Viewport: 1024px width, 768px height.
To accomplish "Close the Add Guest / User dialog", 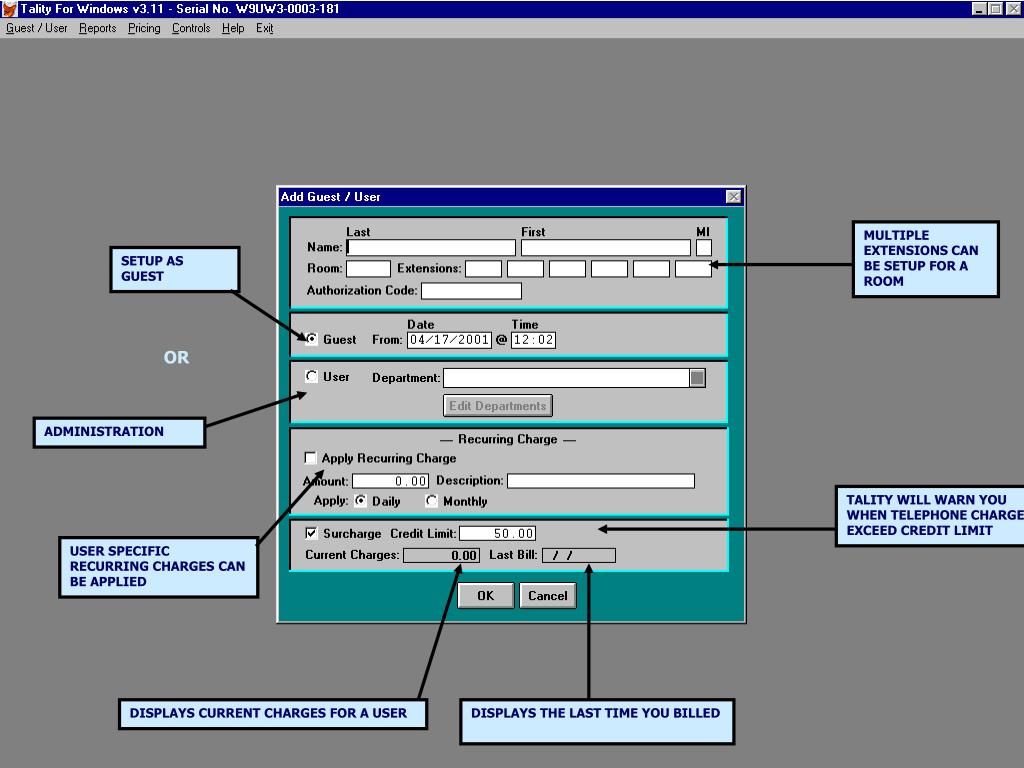I will pos(733,197).
